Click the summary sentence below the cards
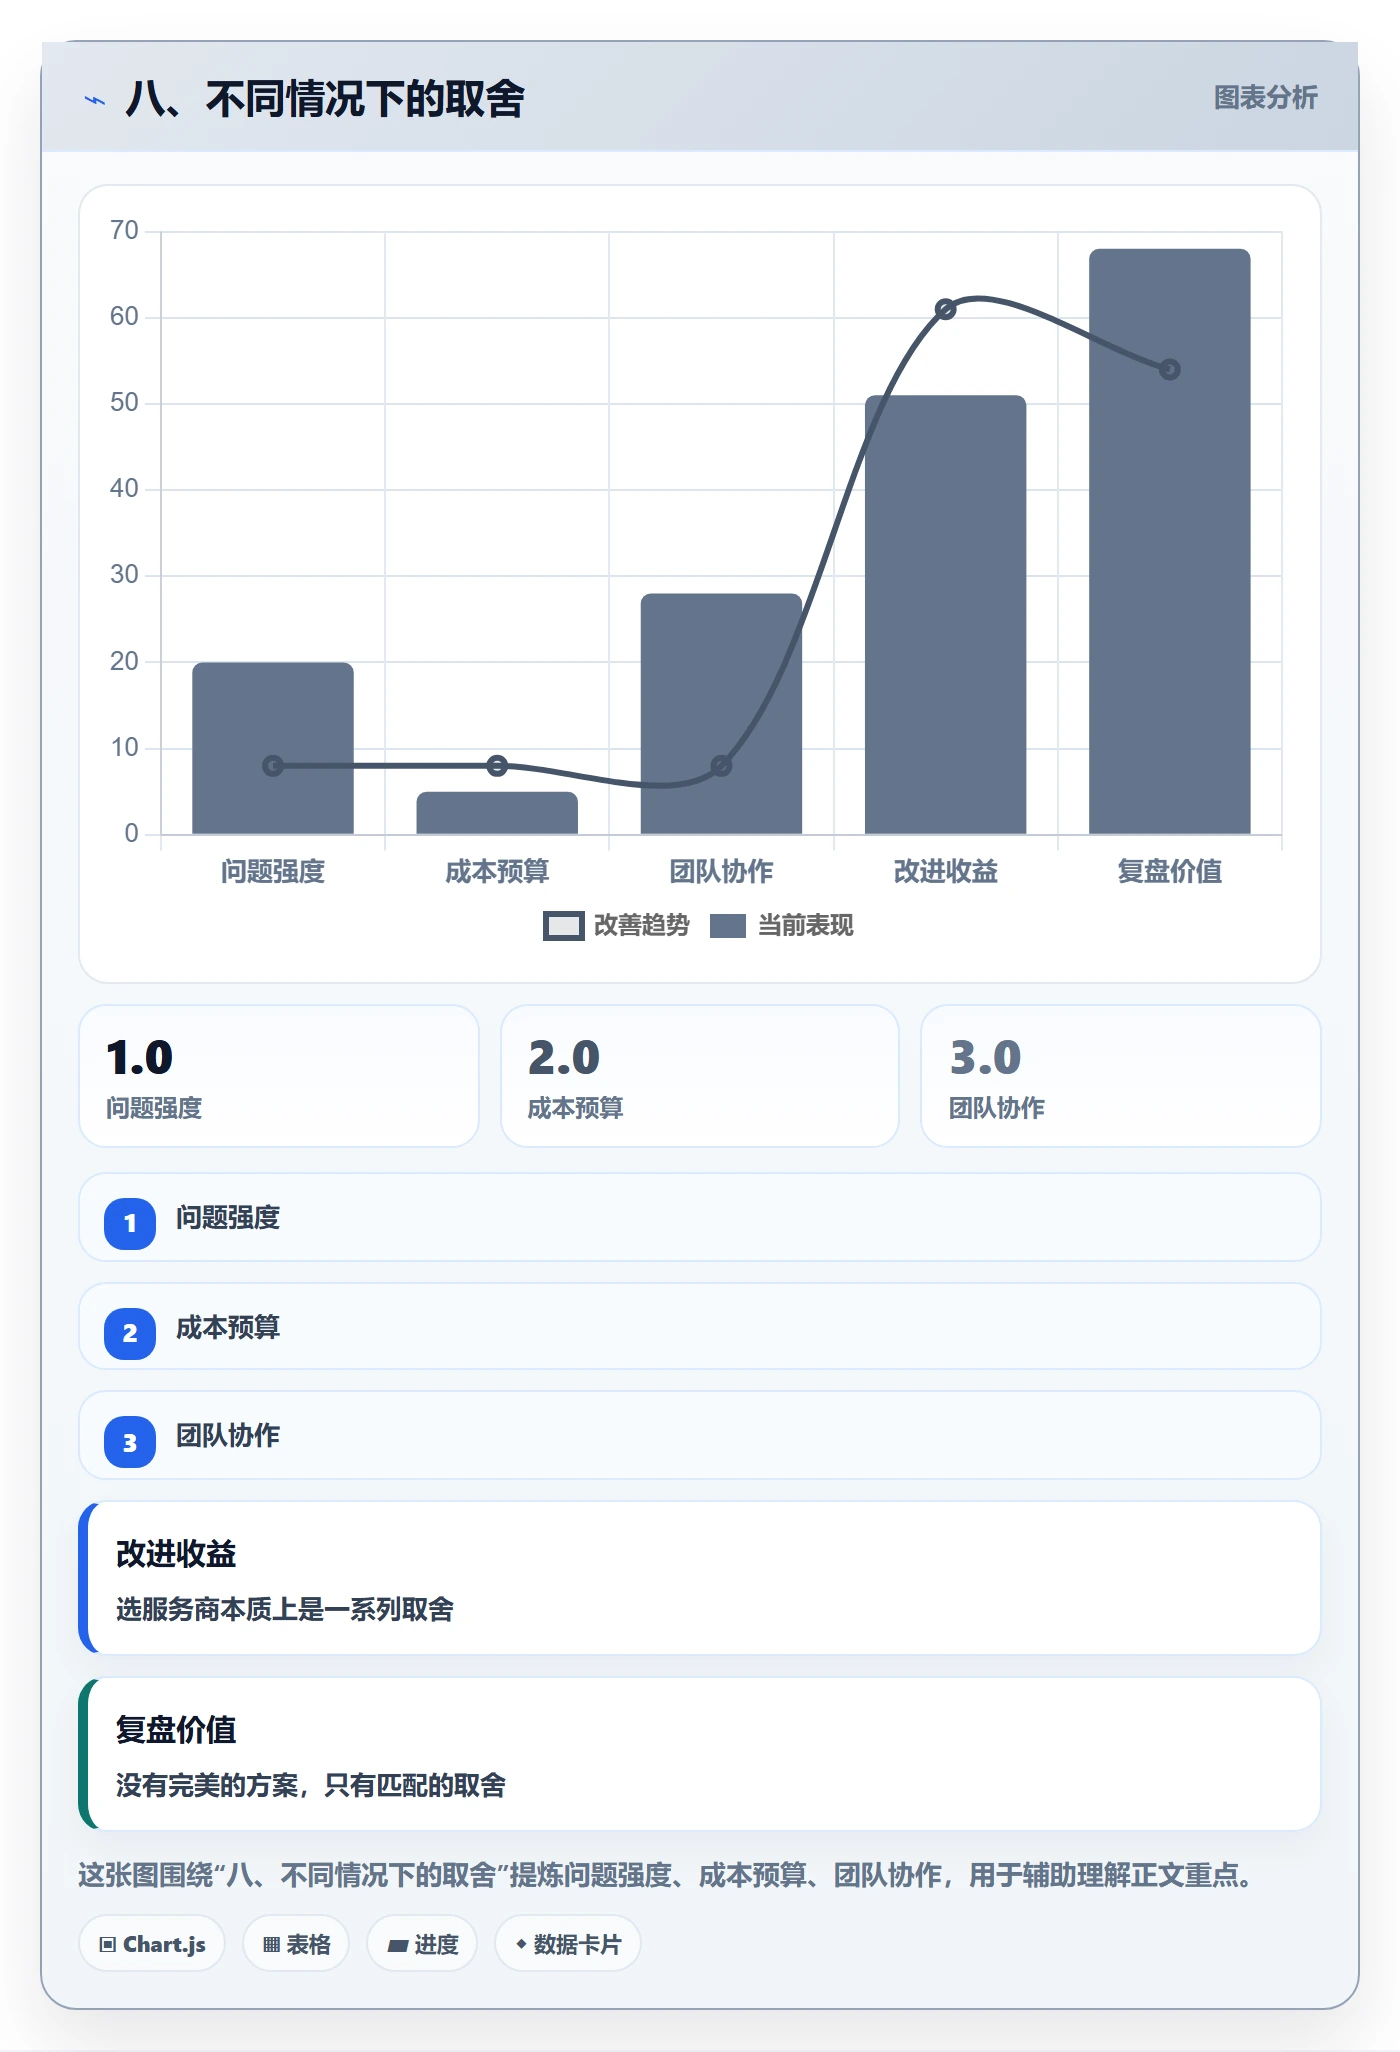Viewport: 1400px width, 2052px height. click(x=666, y=1875)
